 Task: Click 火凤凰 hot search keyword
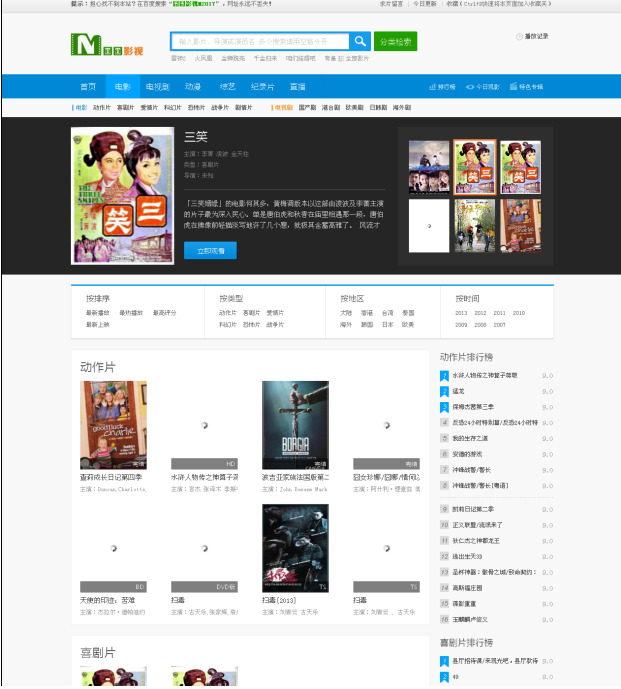click(x=203, y=58)
